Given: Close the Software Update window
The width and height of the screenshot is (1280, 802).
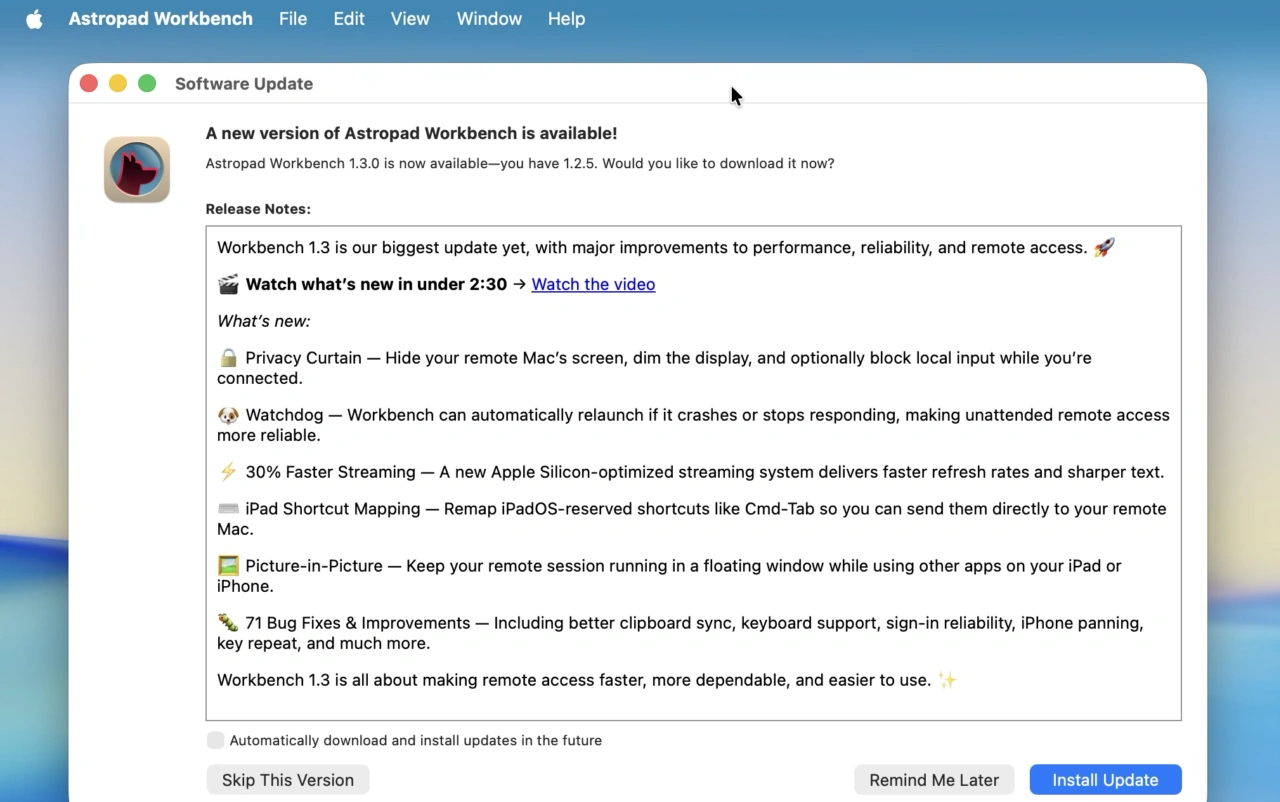Looking at the screenshot, I should click(x=89, y=84).
